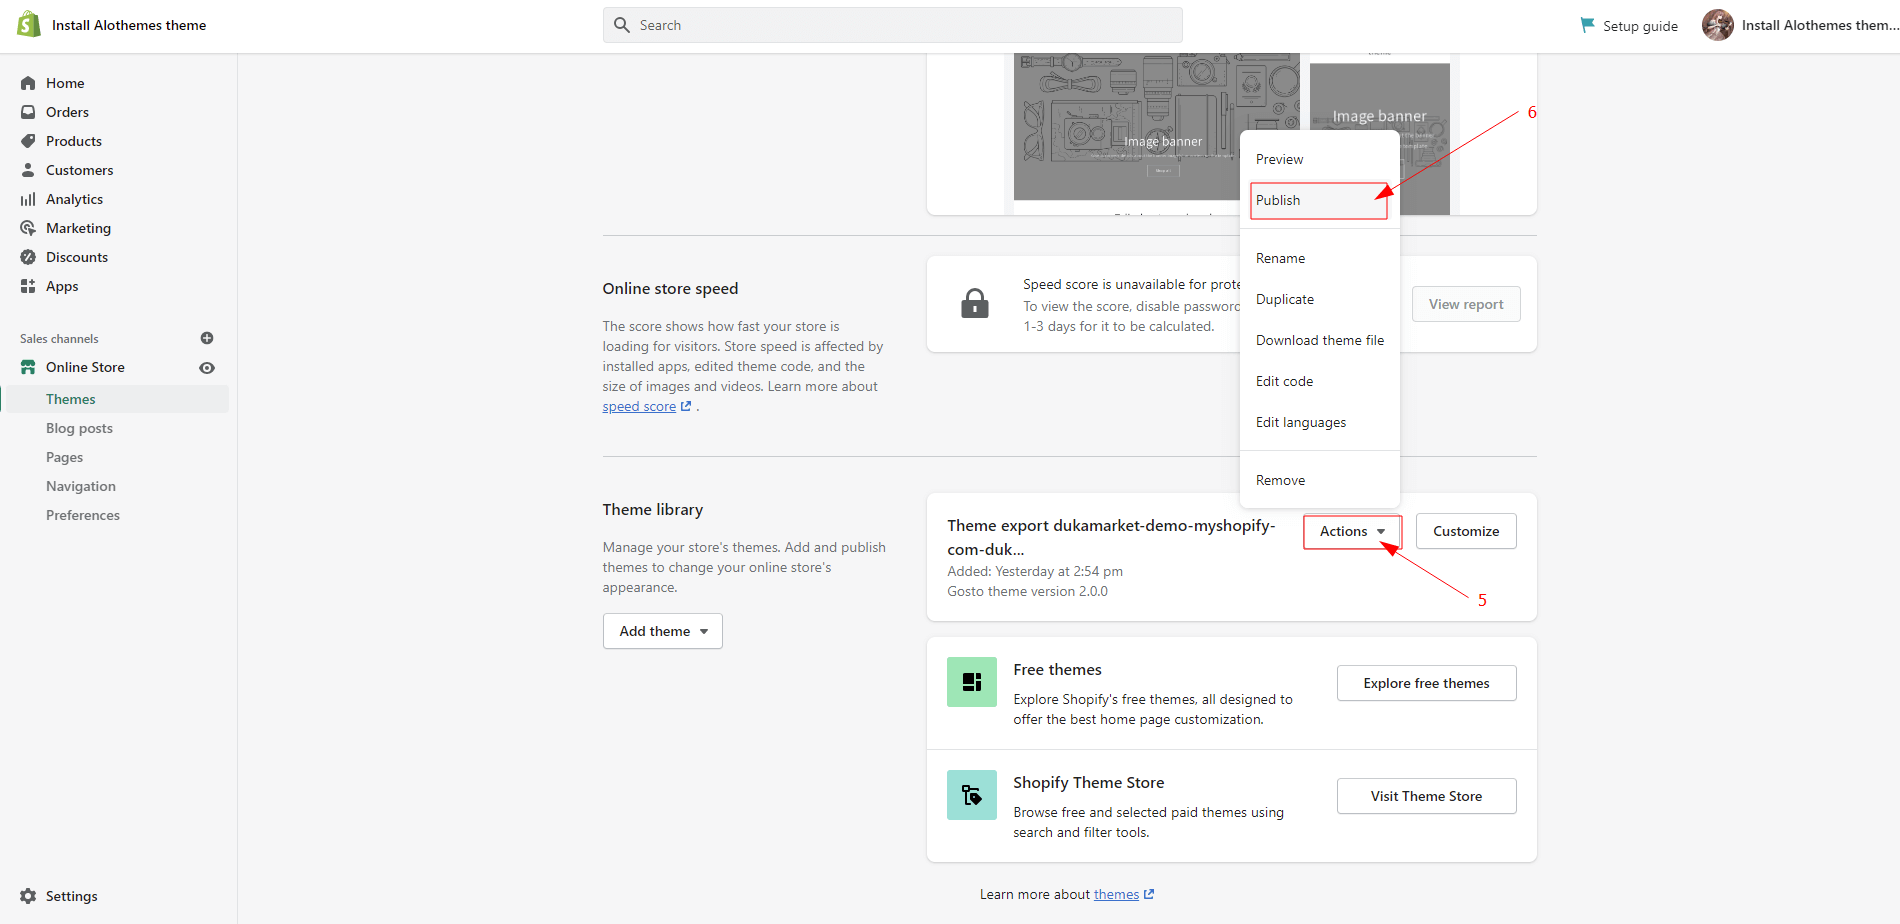Open the Actions dropdown
1900x924 pixels.
(1352, 531)
